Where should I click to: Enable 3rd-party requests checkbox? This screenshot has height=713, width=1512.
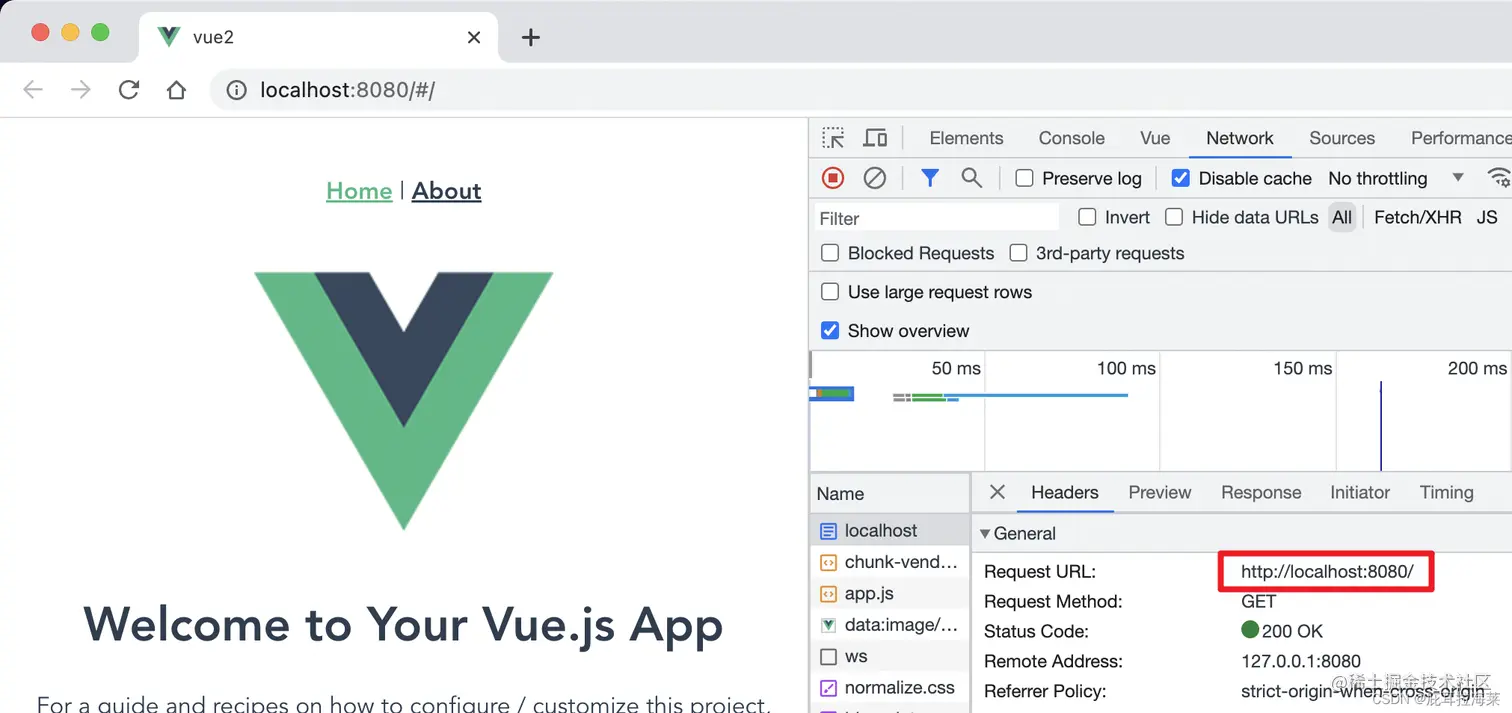click(1018, 253)
